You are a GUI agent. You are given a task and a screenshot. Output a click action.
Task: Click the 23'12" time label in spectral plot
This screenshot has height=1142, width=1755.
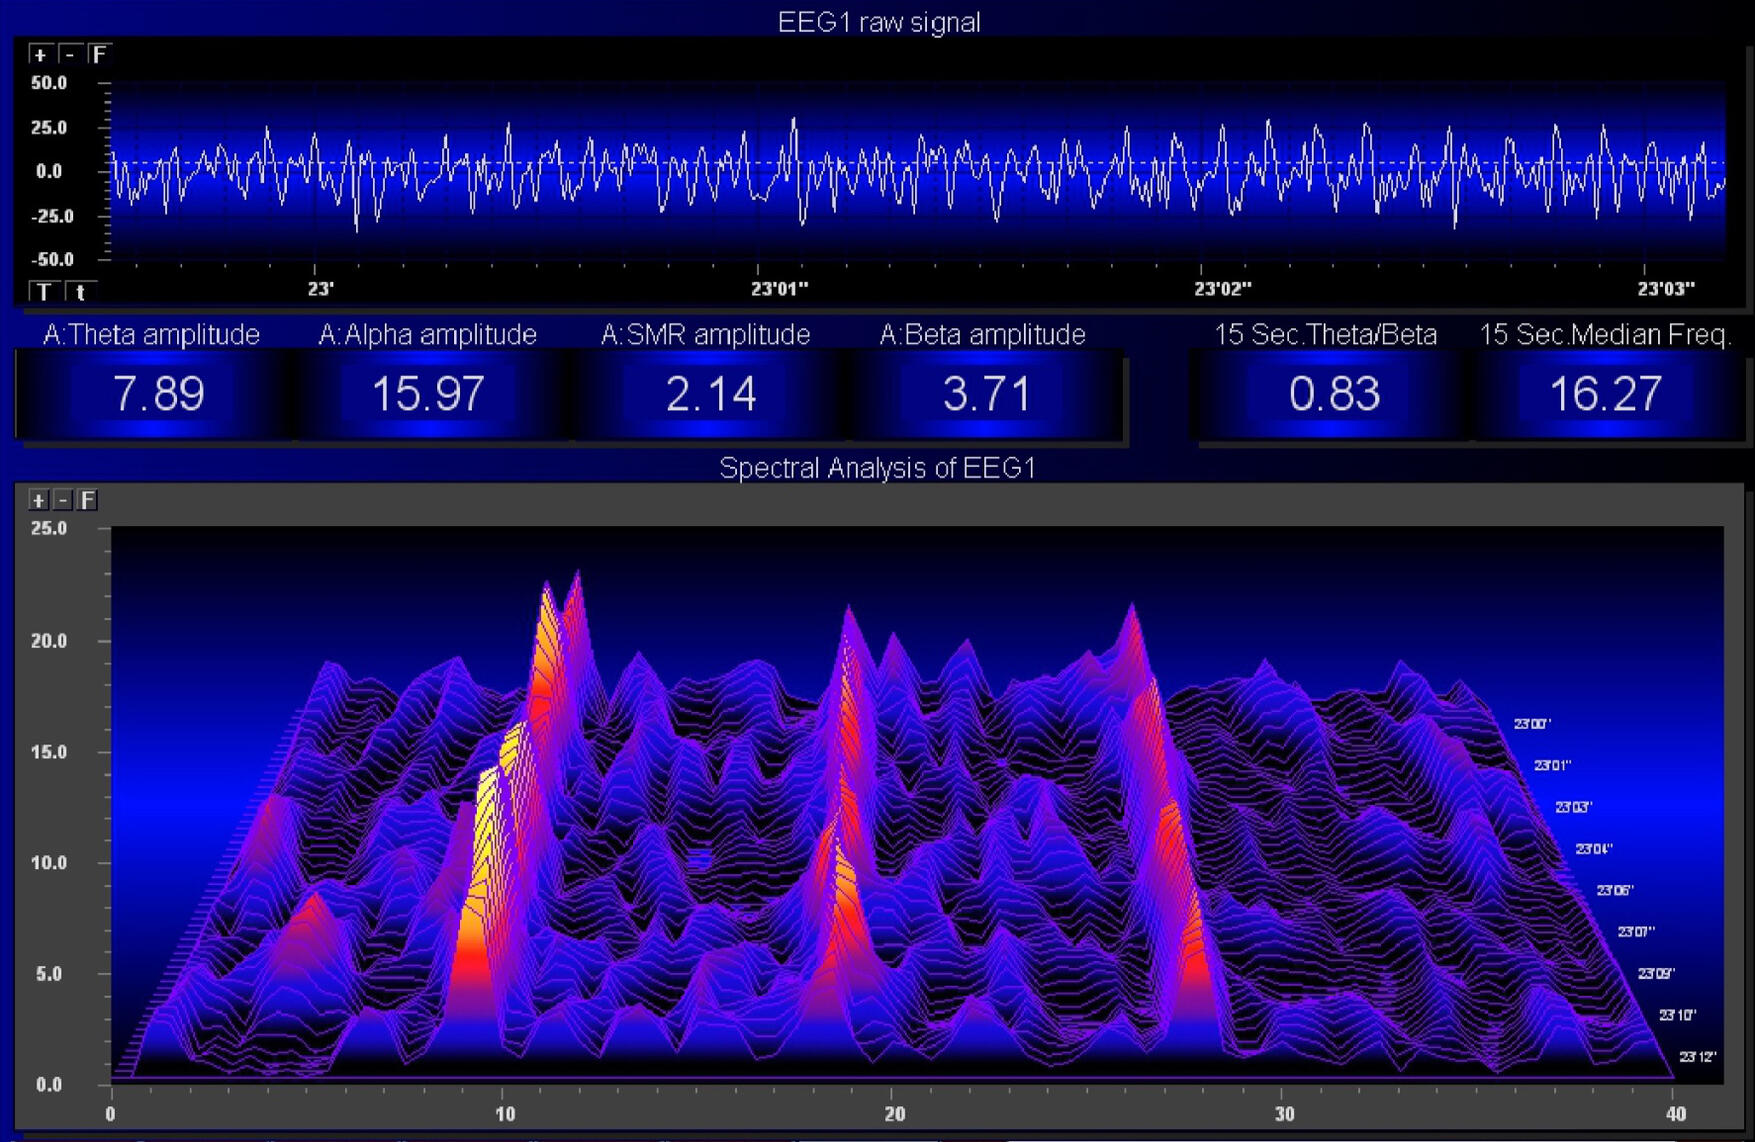(x=1697, y=1057)
